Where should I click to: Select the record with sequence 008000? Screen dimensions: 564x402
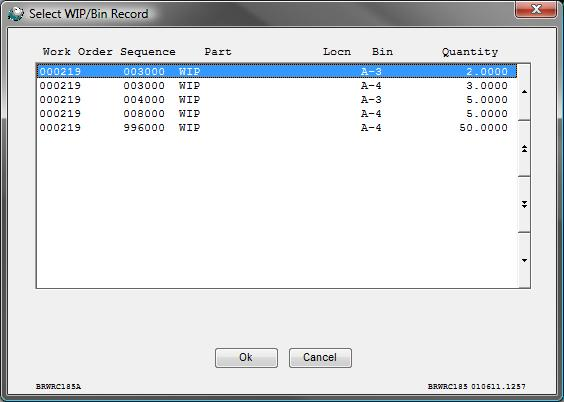coord(277,114)
